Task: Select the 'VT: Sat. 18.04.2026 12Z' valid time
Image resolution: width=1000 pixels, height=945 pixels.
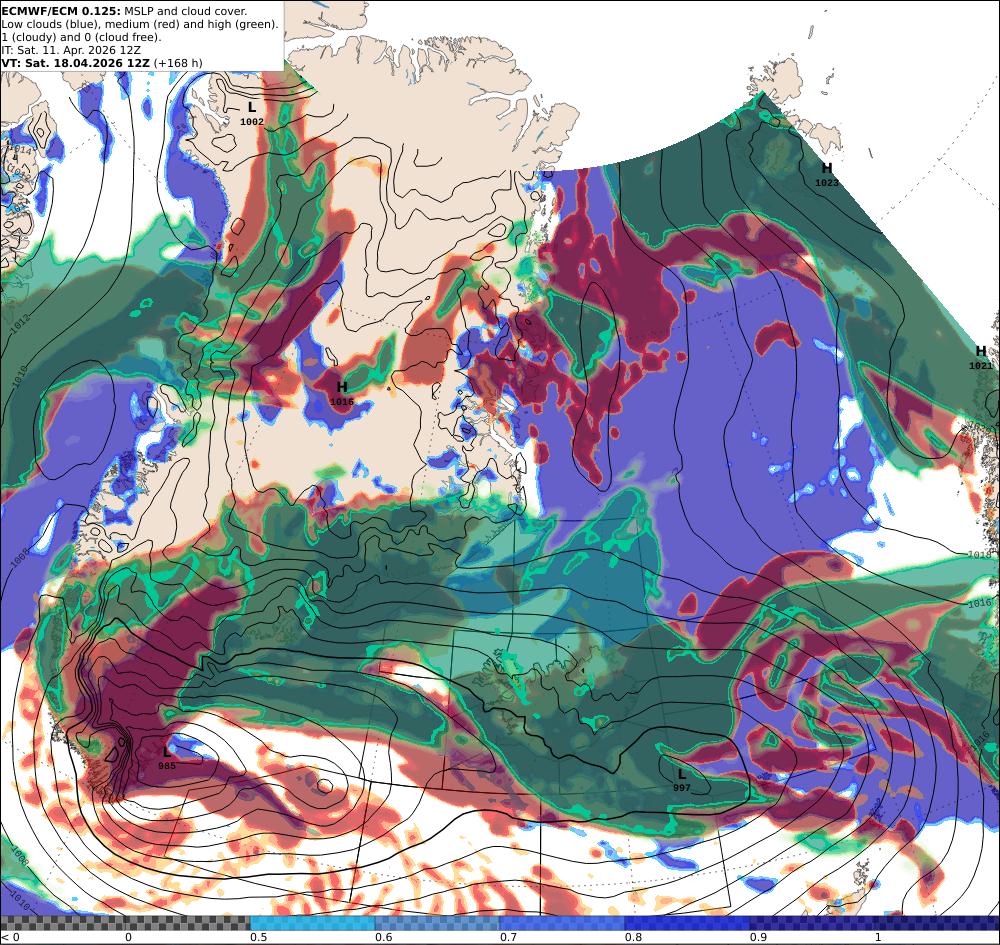Action: [75, 62]
